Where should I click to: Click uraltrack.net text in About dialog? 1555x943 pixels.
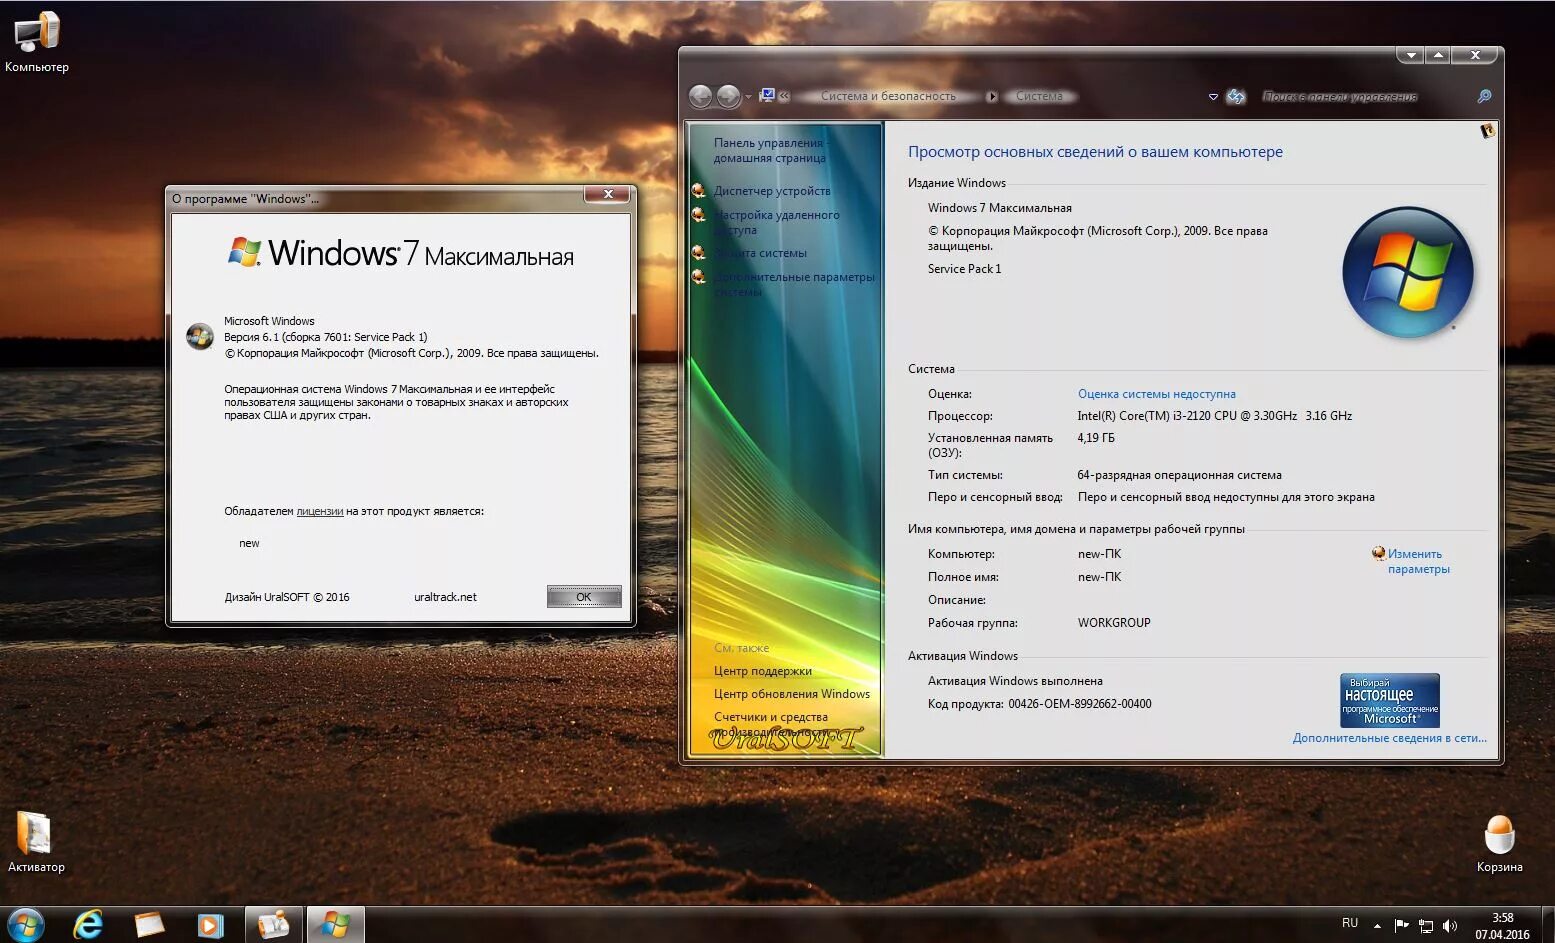point(445,597)
